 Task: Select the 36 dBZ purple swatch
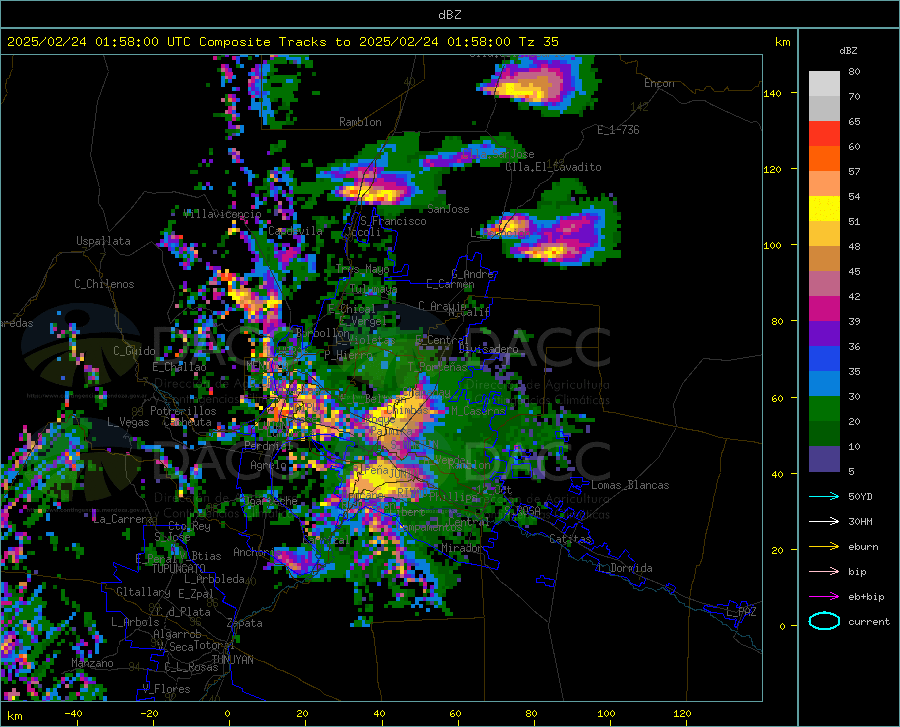[824, 334]
